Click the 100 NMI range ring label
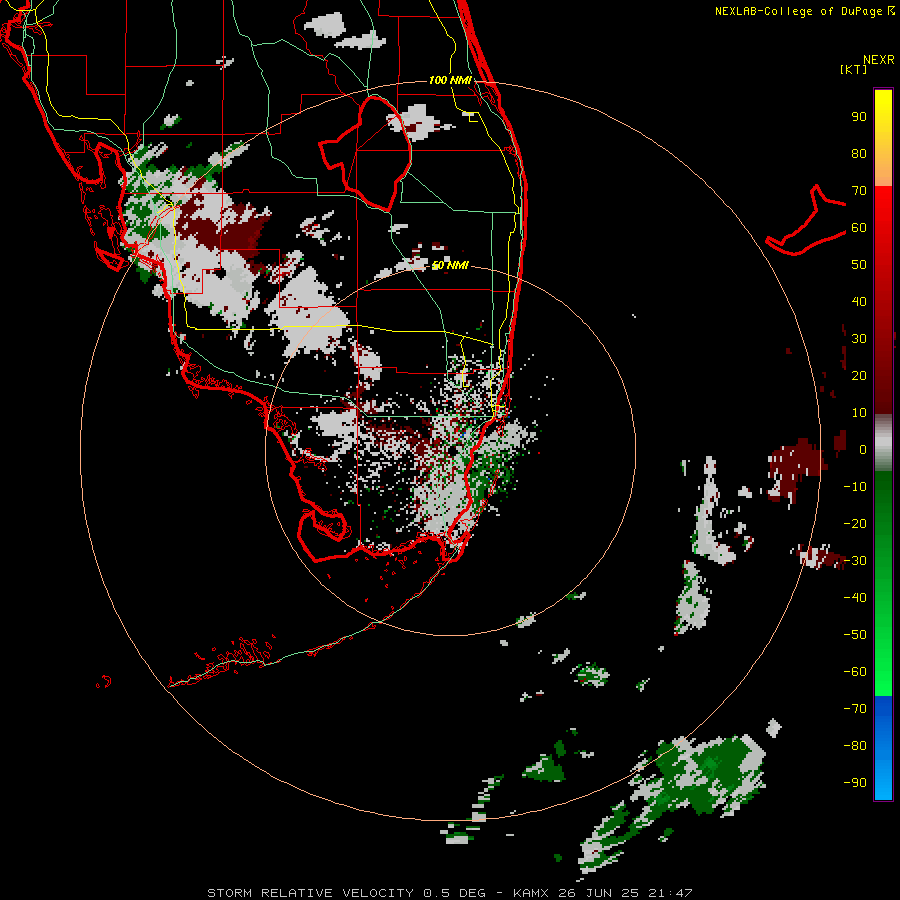This screenshot has height=900, width=900. tap(450, 80)
